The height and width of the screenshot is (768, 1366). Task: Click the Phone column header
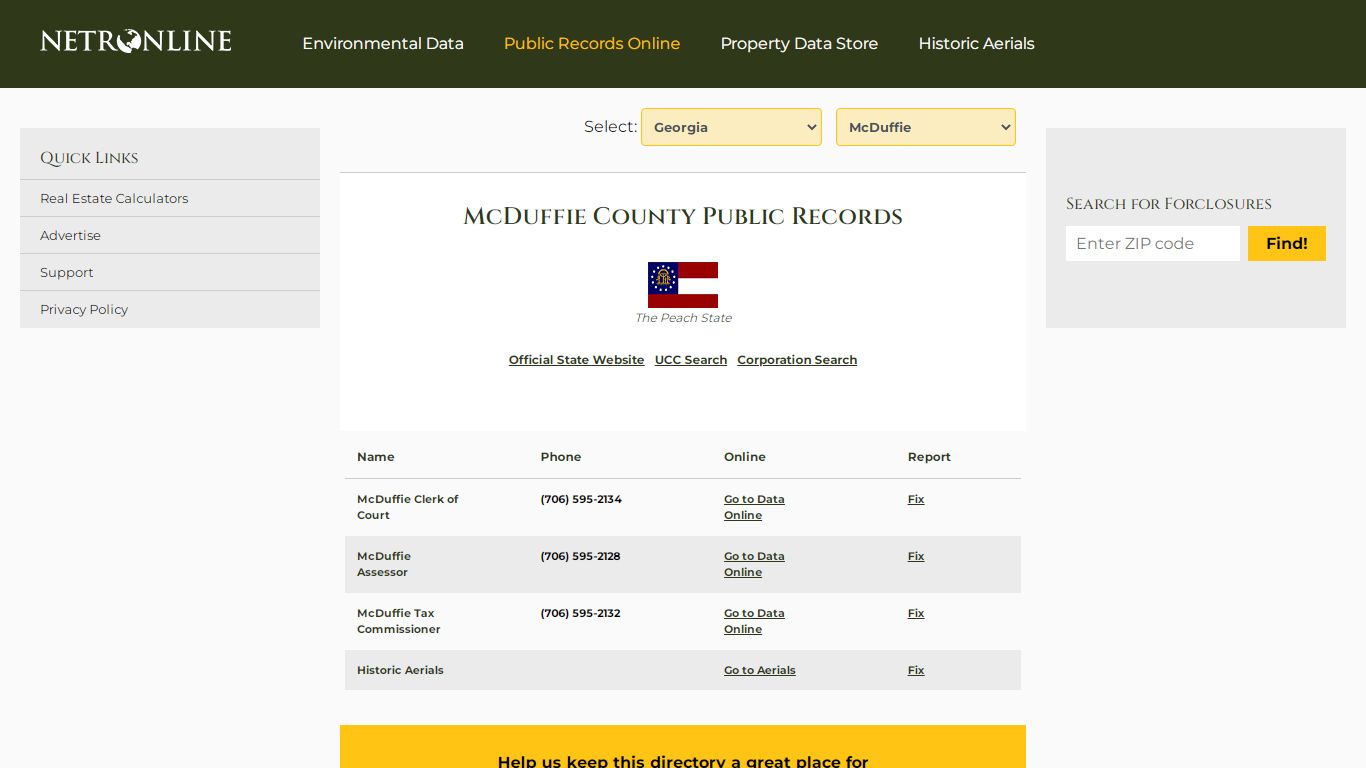pos(561,457)
